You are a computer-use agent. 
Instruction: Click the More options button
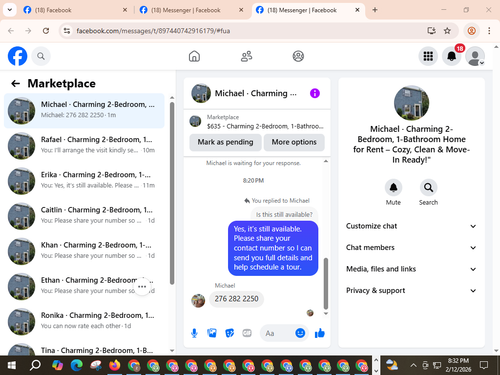click(294, 142)
